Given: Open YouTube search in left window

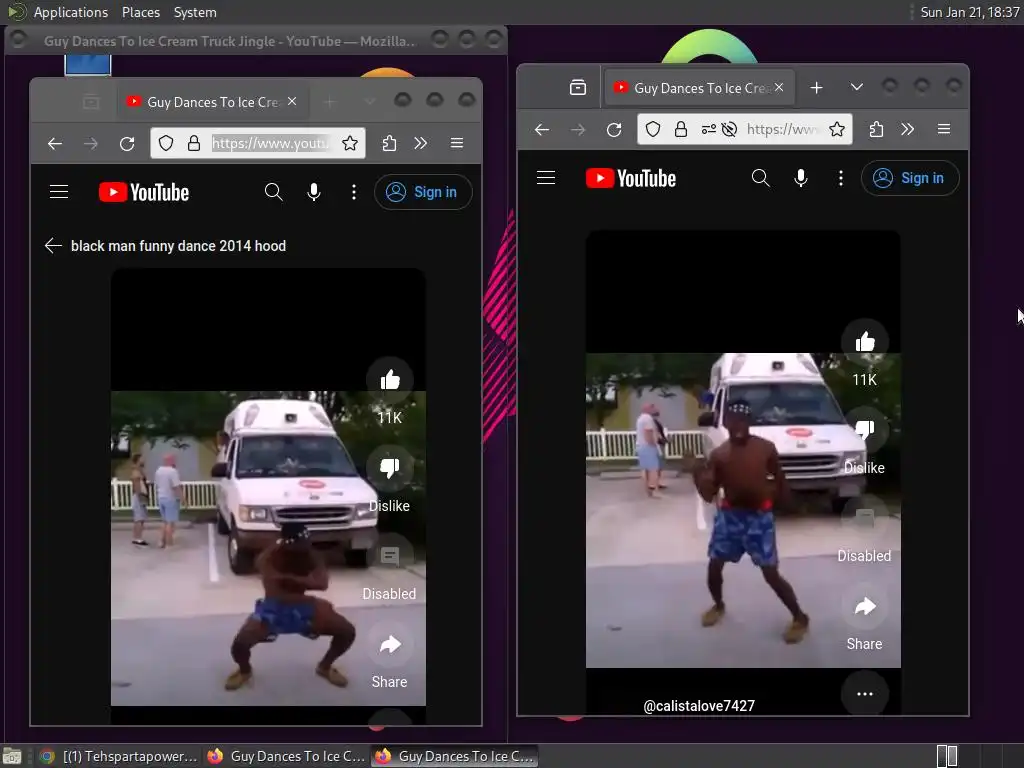Looking at the screenshot, I should (274, 192).
